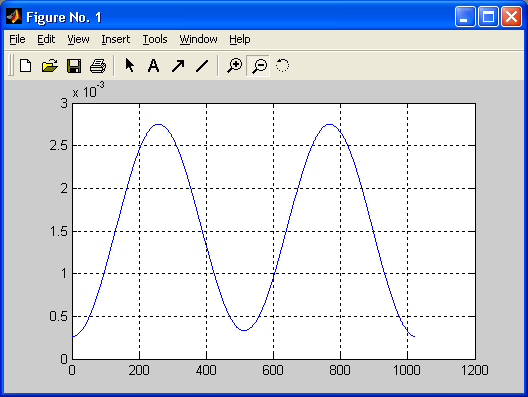The height and width of the screenshot is (397, 528).
Task: Select the Edit Plot arrow pointer tool
Action: tap(130, 65)
